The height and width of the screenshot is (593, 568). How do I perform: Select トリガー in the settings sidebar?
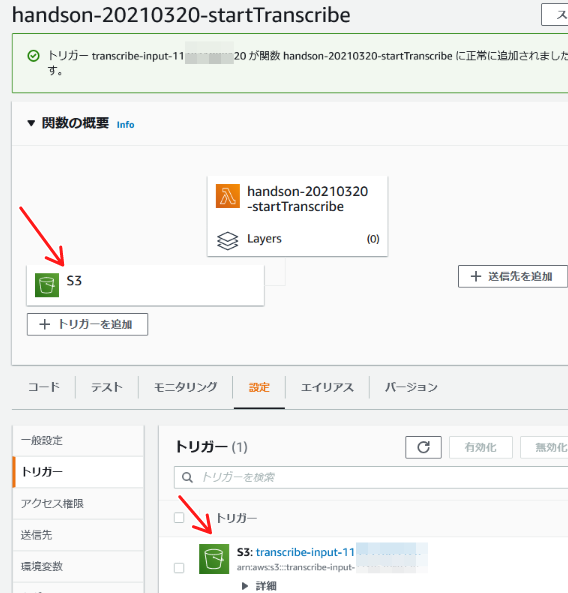tap(78, 472)
